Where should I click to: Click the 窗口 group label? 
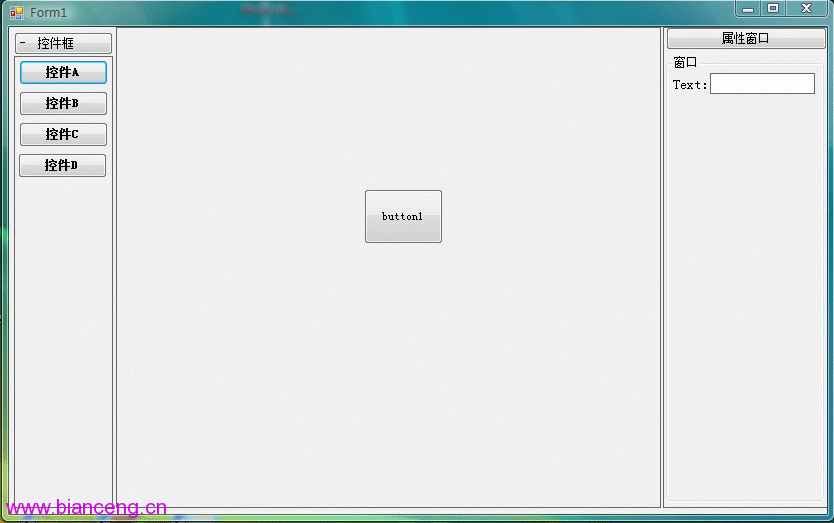[685, 62]
